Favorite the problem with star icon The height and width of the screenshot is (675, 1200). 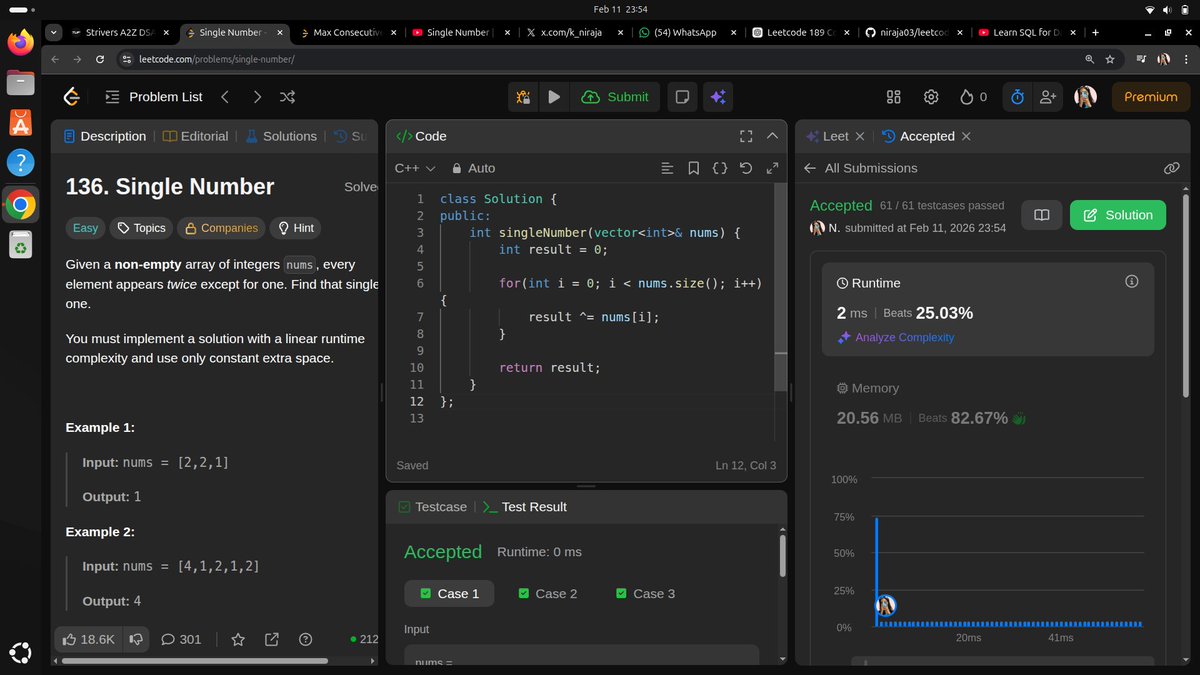click(238, 639)
